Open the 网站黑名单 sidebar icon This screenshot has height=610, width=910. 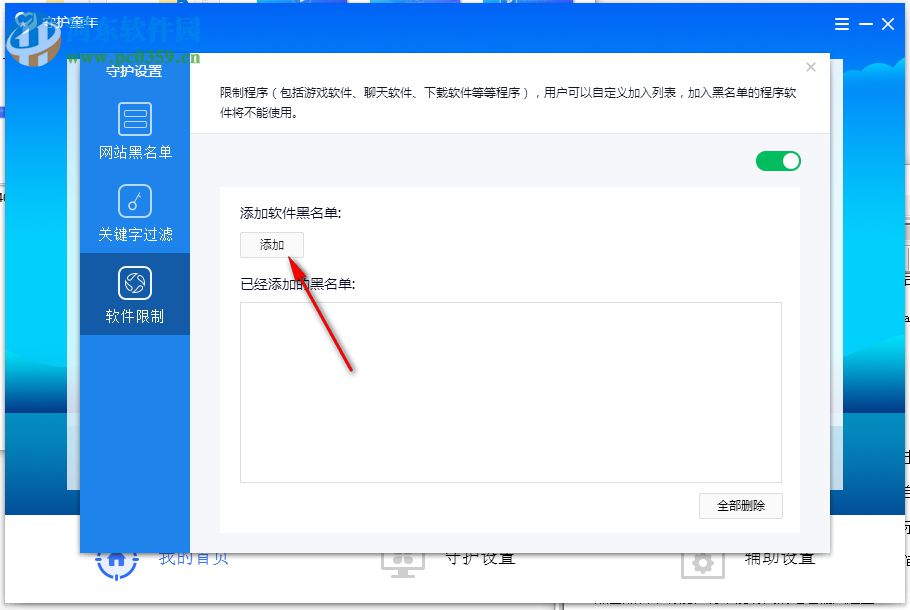point(135,120)
